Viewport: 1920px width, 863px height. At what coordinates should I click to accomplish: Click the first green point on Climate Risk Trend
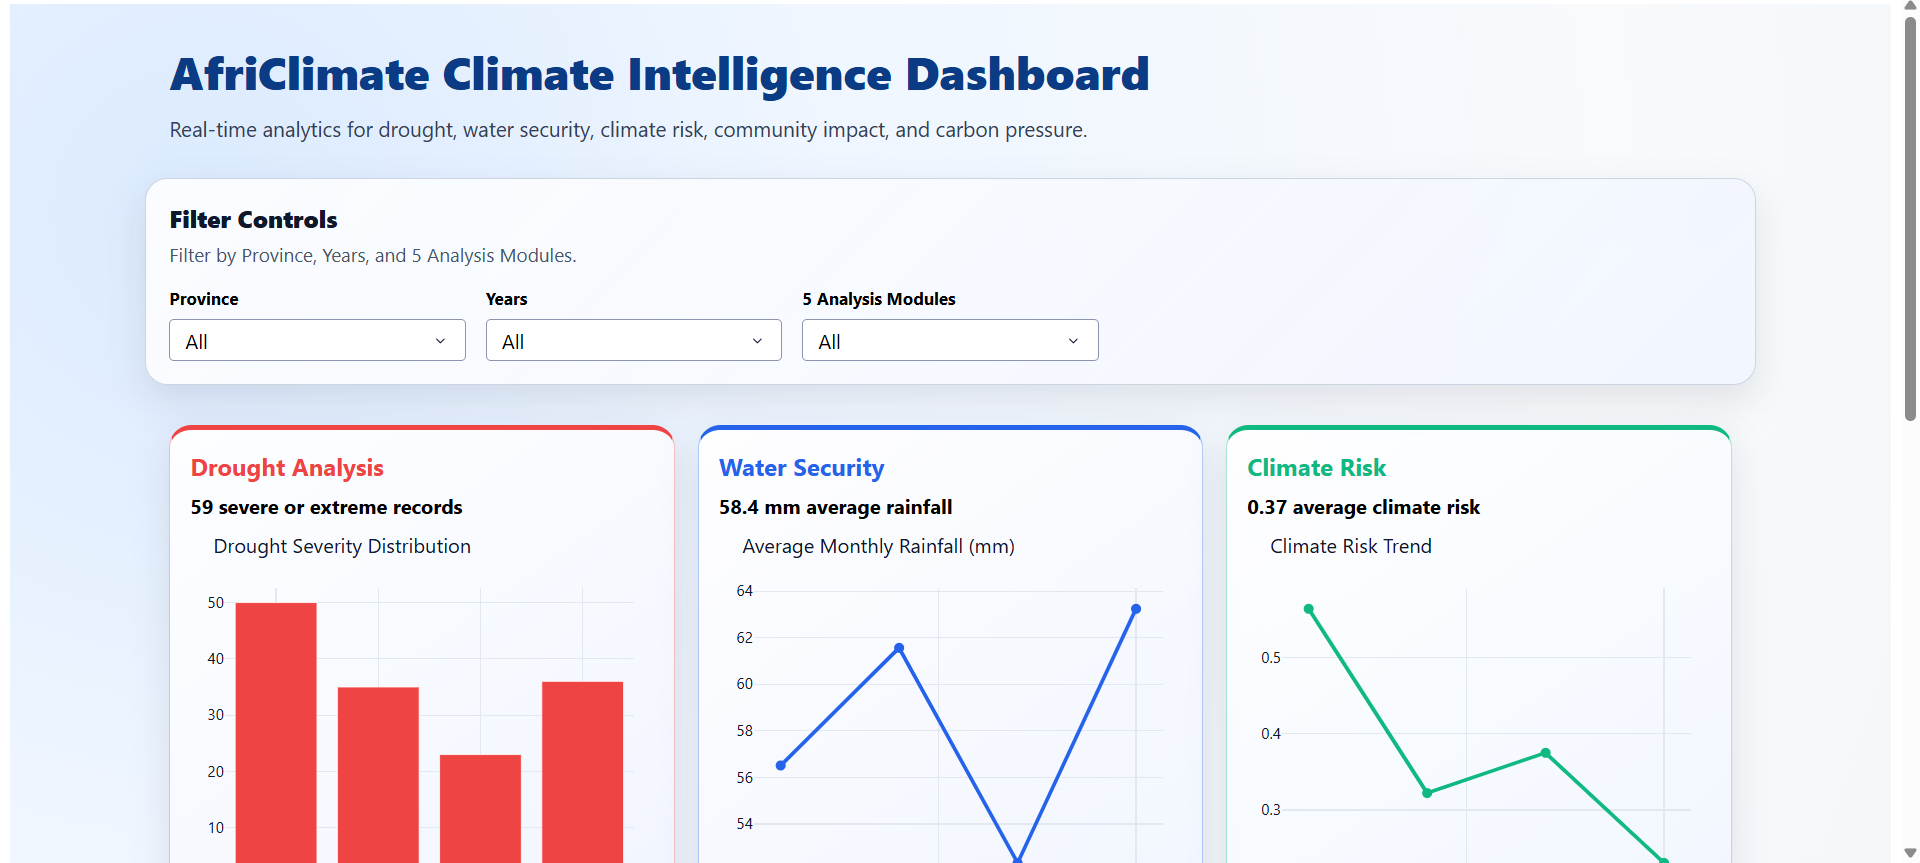tap(1309, 608)
